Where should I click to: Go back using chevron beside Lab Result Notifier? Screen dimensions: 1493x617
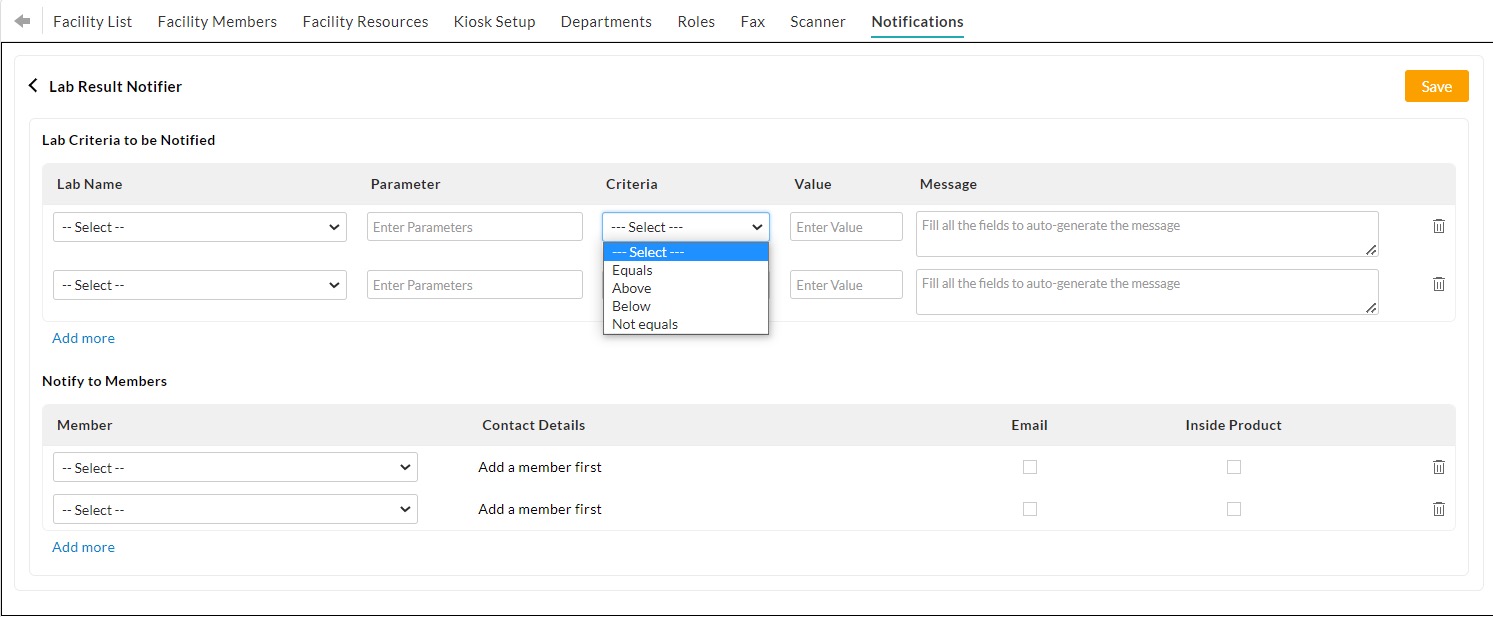coord(33,86)
